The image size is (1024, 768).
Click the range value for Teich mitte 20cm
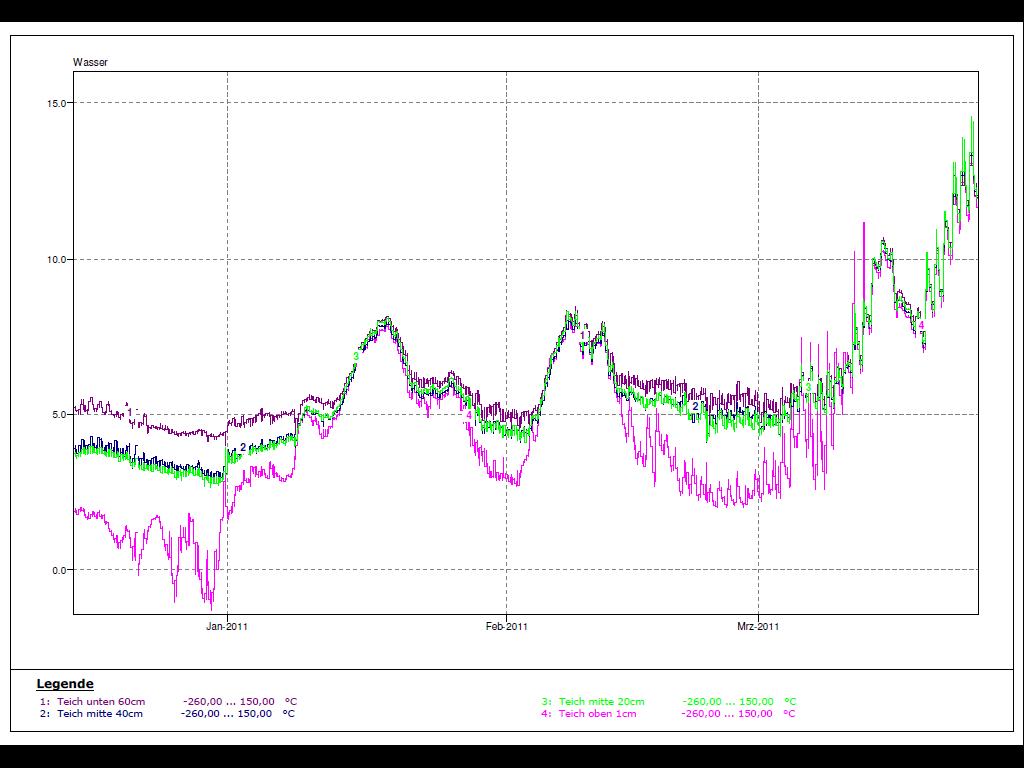coord(727,701)
